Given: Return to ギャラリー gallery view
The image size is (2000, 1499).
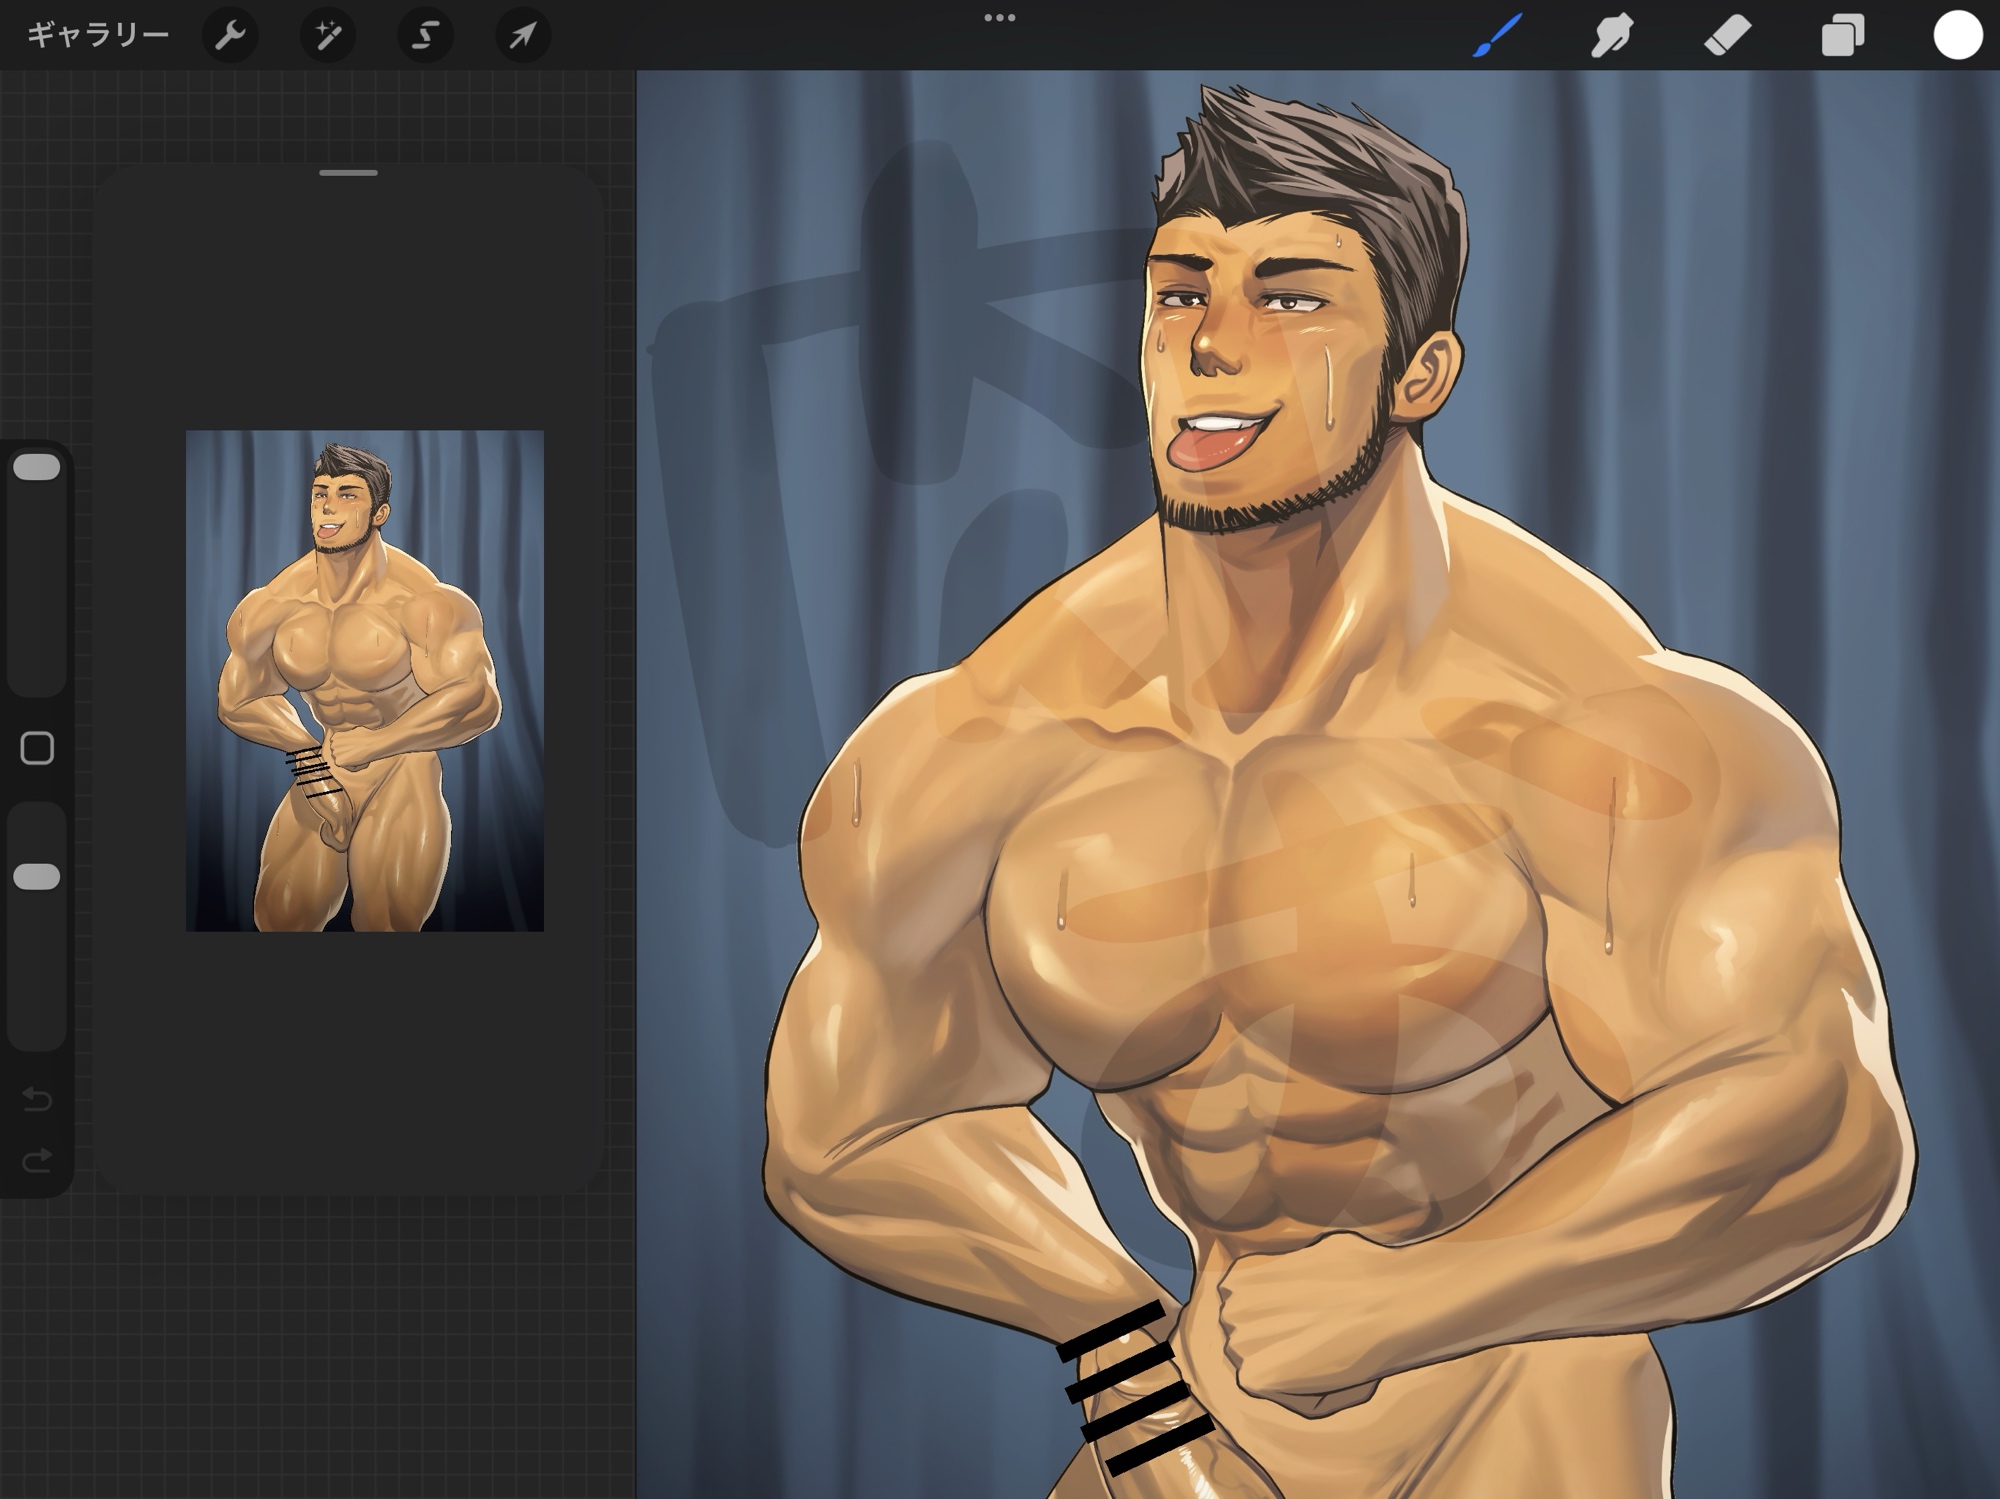Looking at the screenshot, I should click(x=97, y=36).
